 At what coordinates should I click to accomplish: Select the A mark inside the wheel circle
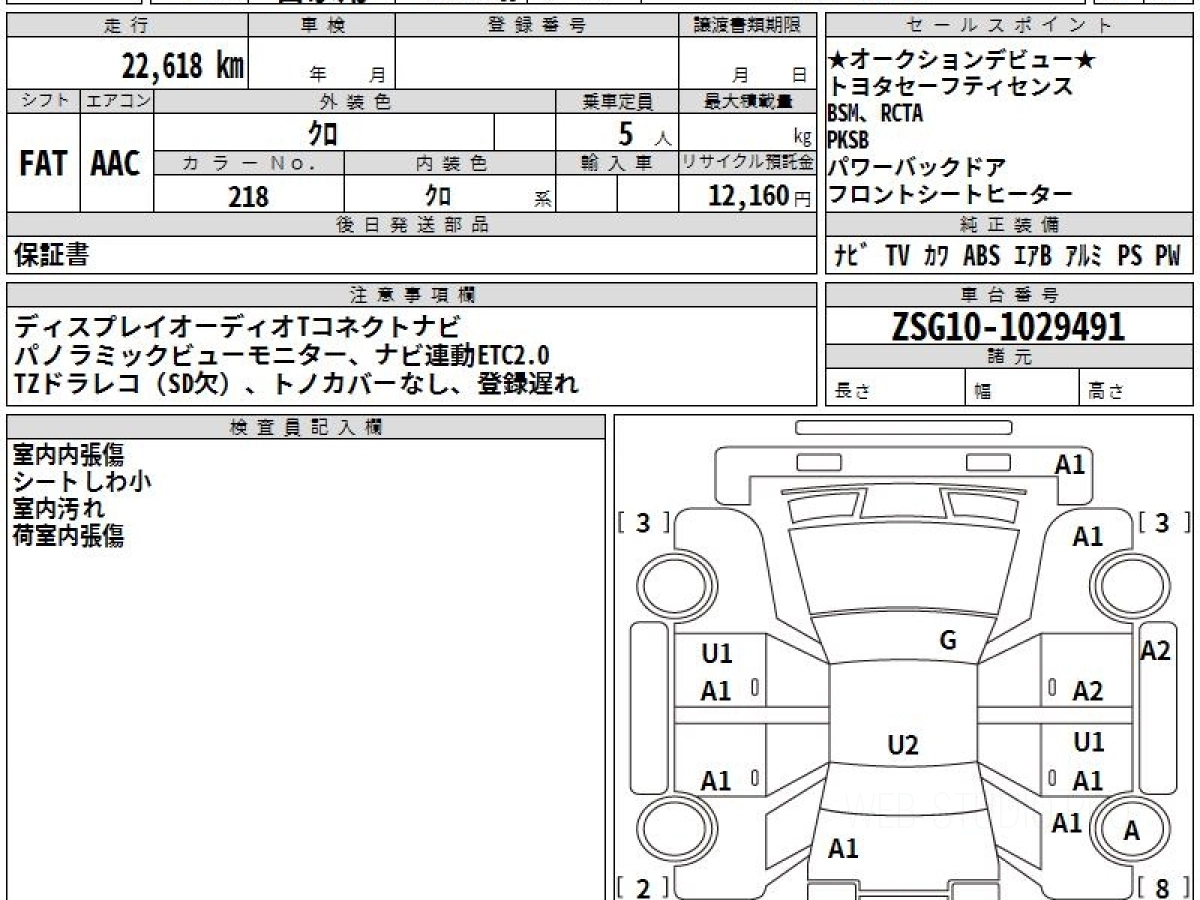point(1132,831)
